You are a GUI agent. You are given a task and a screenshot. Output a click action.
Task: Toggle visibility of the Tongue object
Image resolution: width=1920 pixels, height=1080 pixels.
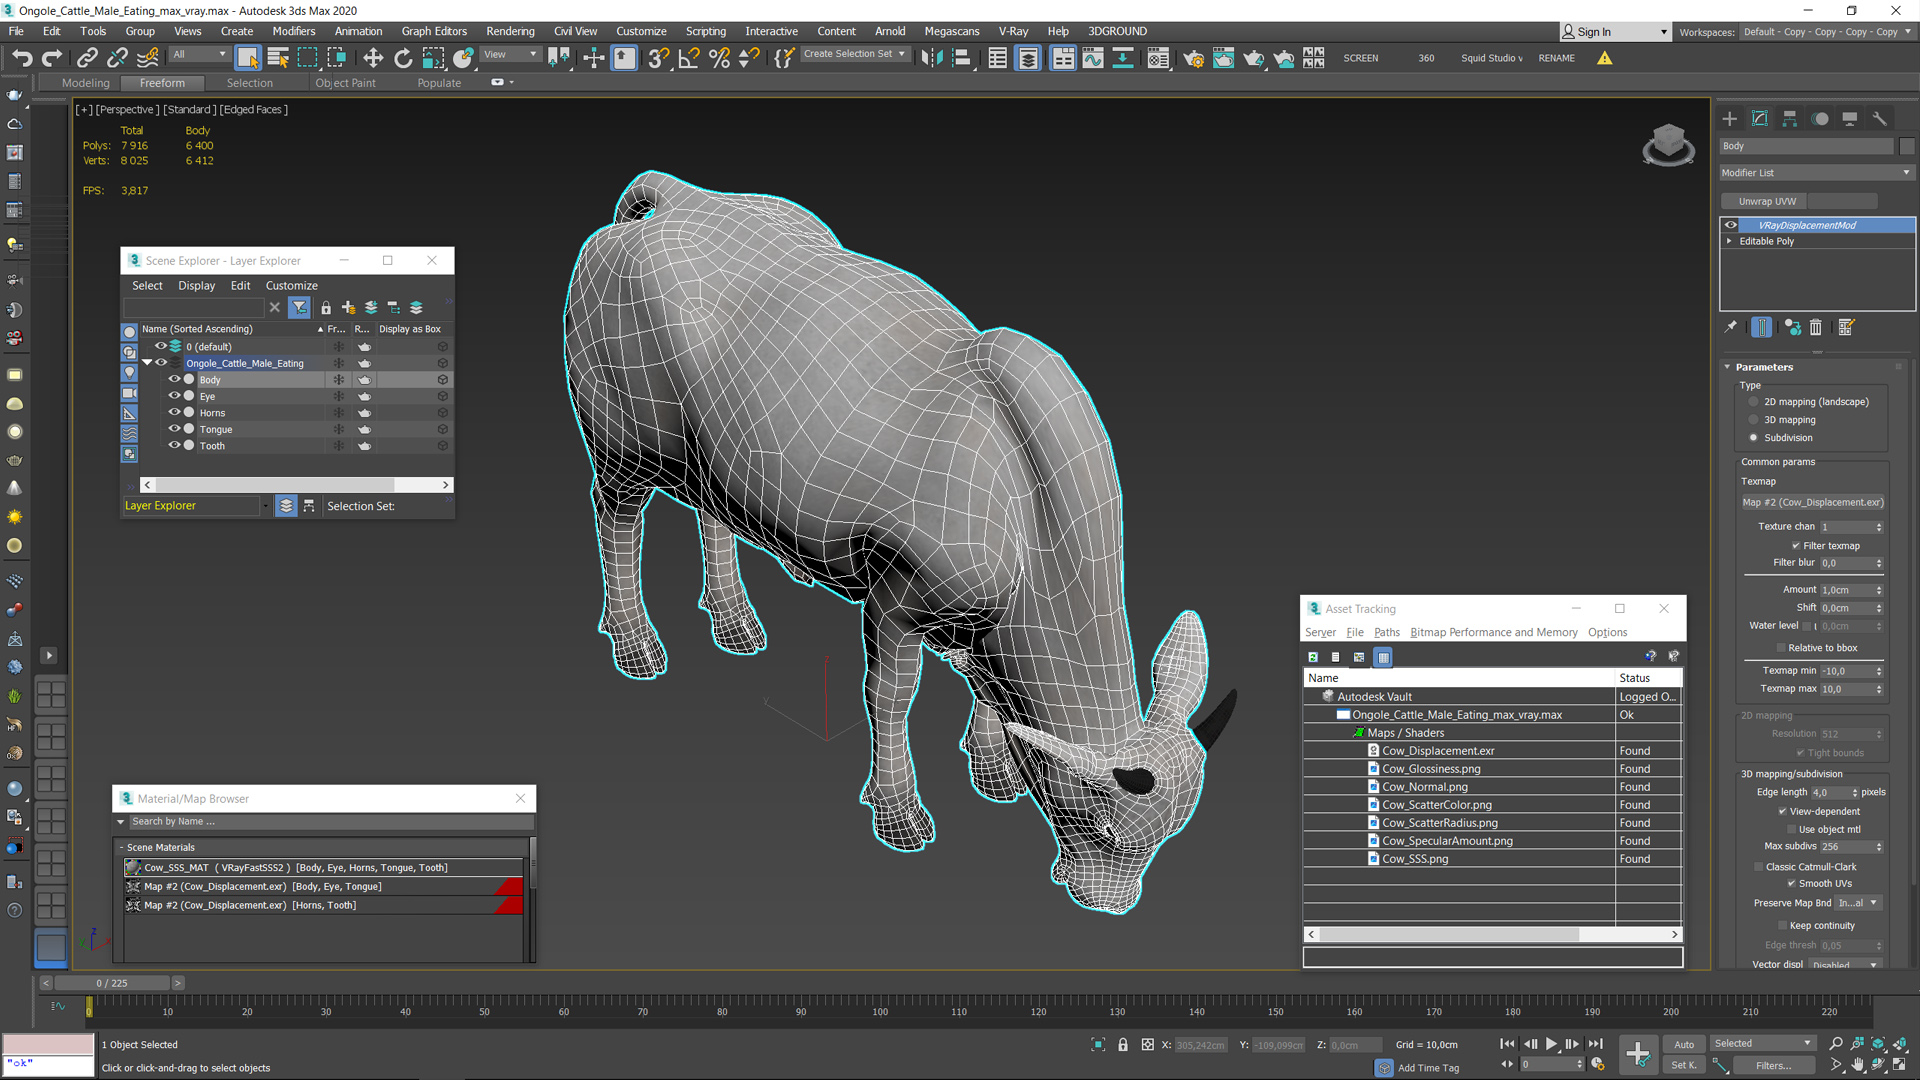[x=174, y=429]
